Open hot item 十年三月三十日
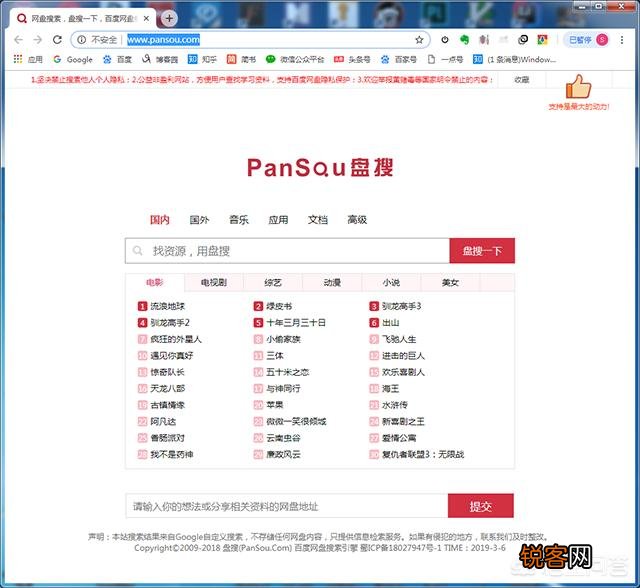 coord(296,323)
